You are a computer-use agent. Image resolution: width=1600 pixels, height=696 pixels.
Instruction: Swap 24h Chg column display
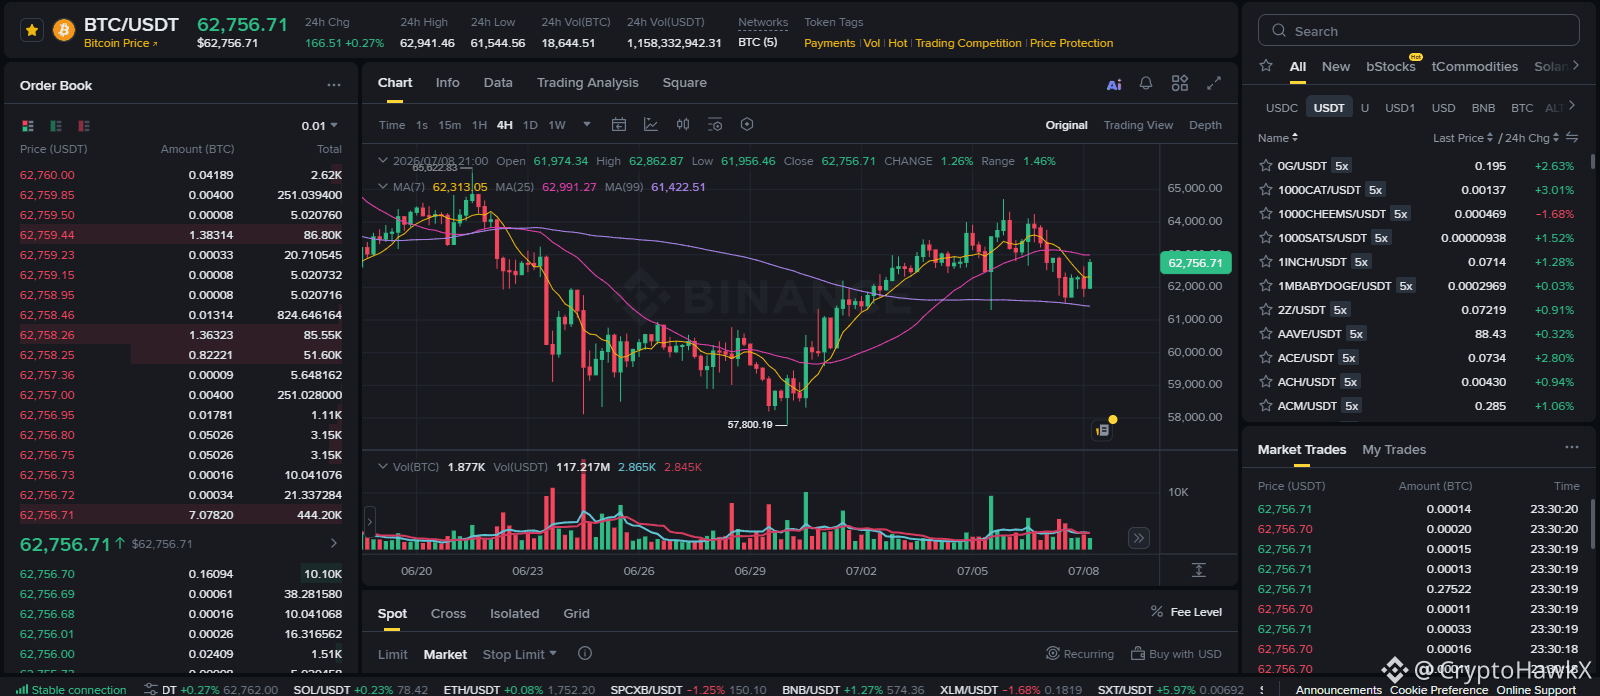pyautogui.click(x=1572, y=137)
